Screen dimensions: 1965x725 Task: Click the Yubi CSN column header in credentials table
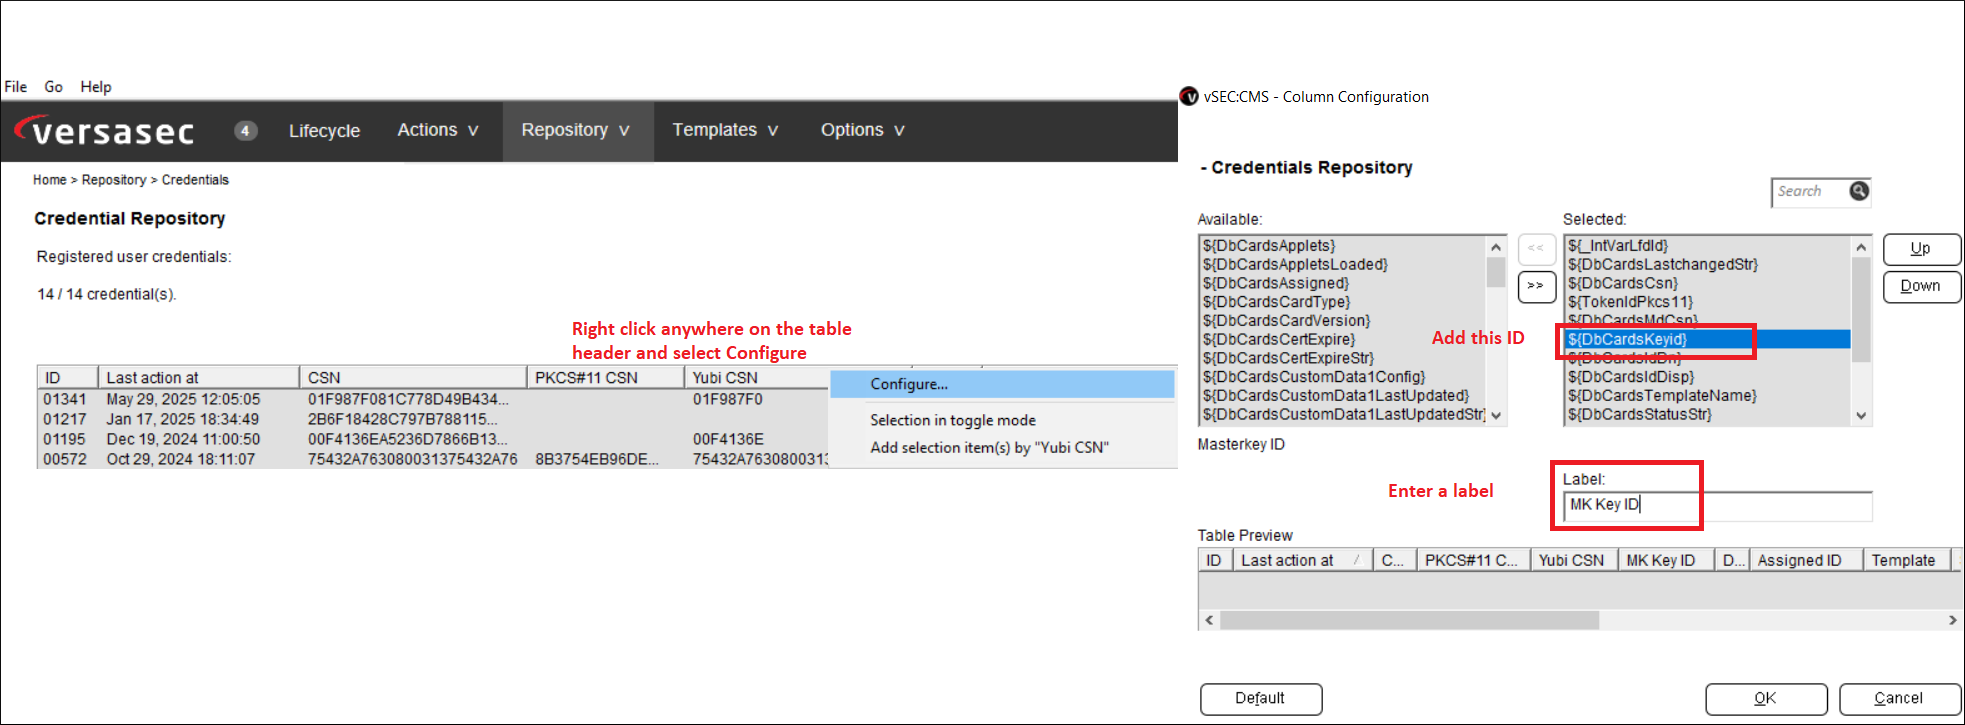pyautogui.click(x=757, y=377)
